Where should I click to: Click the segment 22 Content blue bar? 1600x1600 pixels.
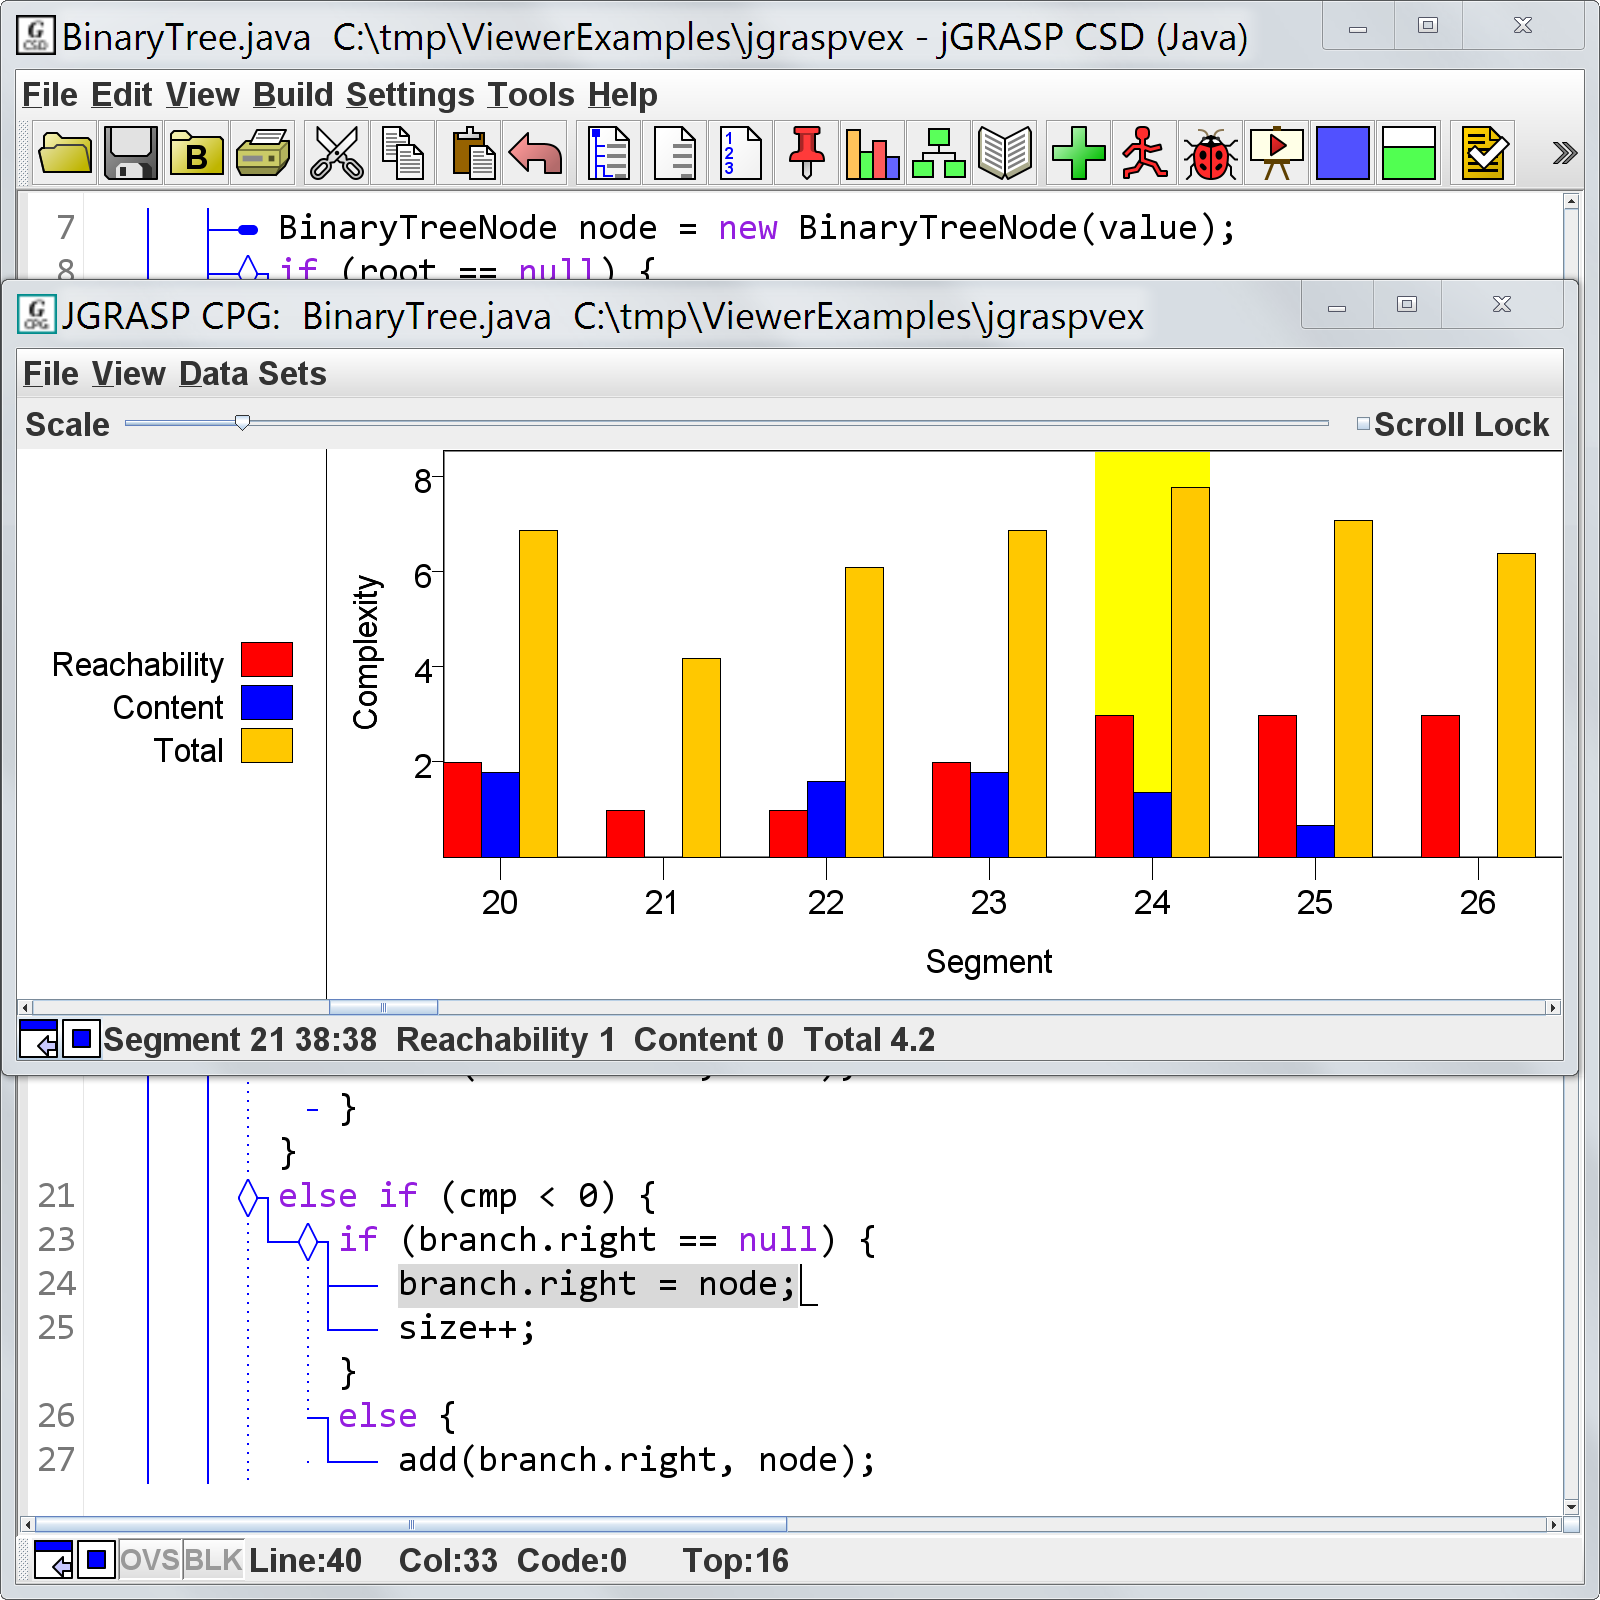tap(826, 819)
